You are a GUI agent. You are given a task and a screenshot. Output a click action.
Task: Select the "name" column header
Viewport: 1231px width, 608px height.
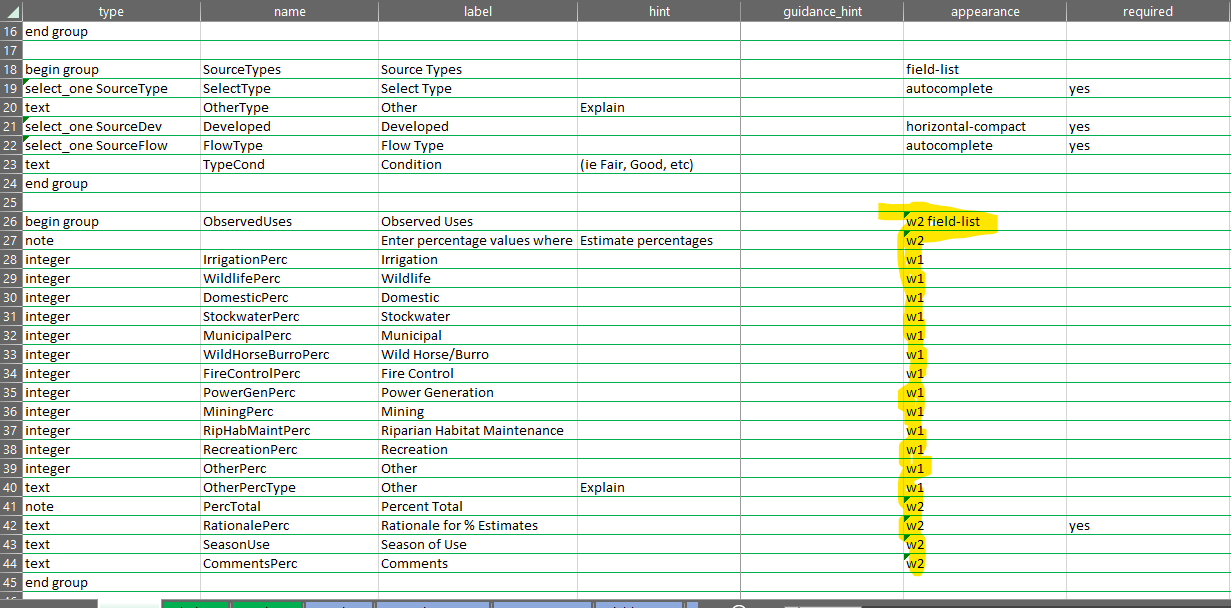point(289,11)
